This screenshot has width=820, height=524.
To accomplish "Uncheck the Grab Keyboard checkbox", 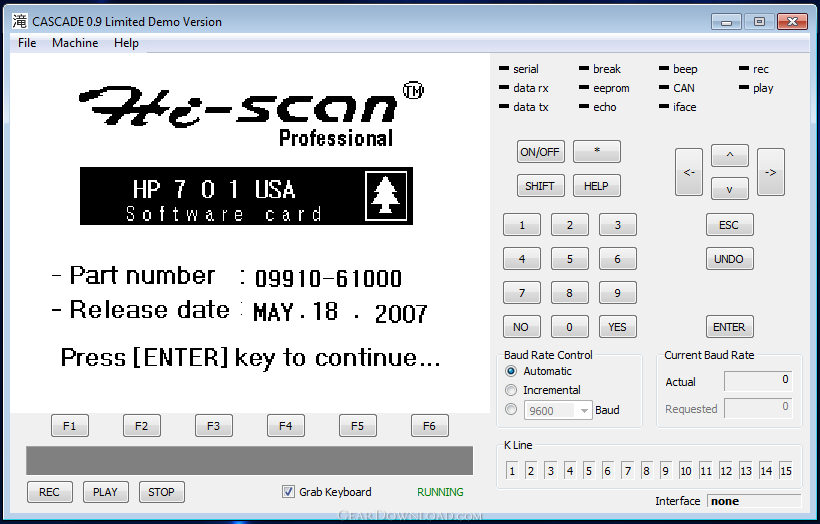I will tap(288, 492).
